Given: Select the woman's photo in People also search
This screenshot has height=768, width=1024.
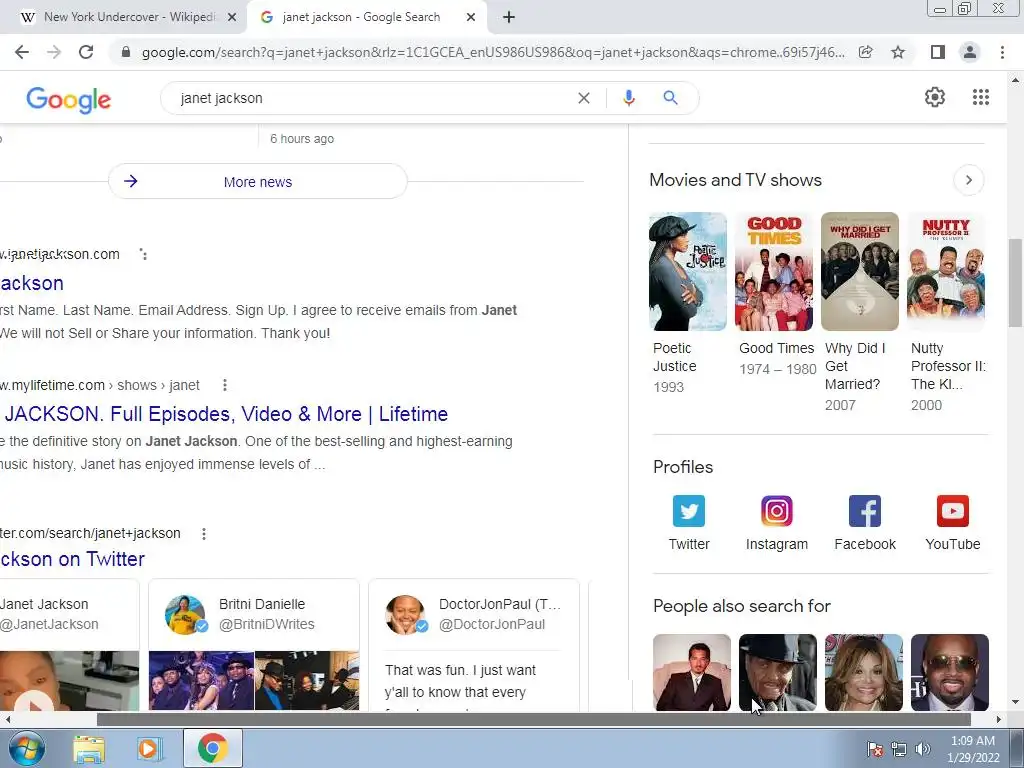Looking at the screenshot, I should coord(864,672).
